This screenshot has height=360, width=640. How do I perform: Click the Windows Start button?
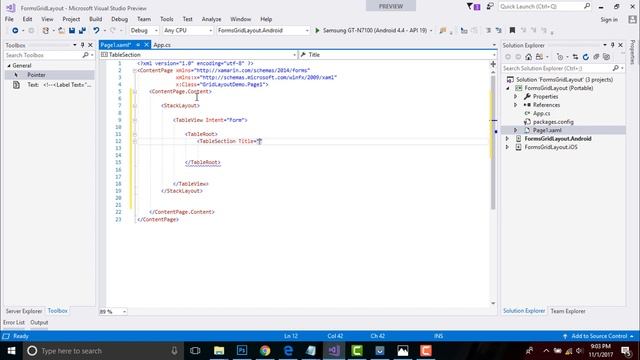pos(11,351)
